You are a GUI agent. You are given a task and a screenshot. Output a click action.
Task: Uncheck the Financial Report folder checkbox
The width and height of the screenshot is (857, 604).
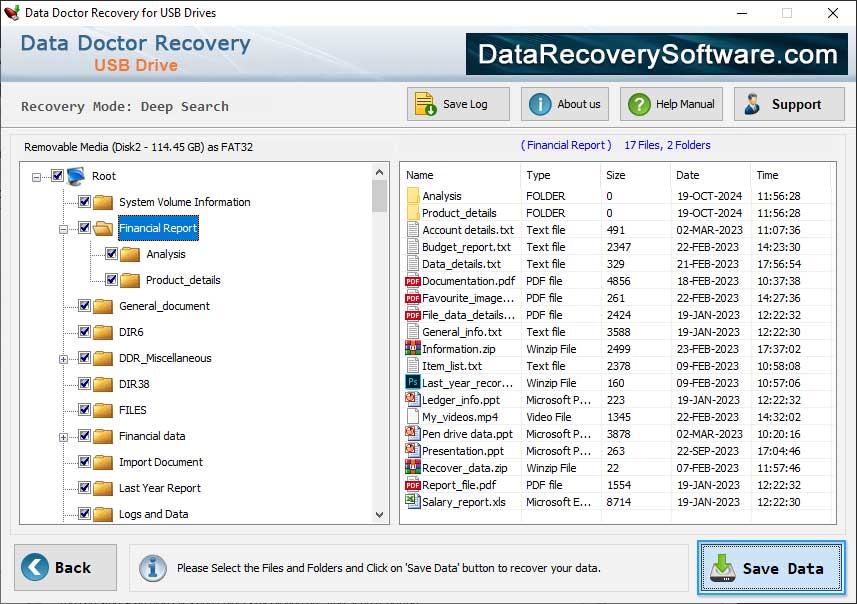pyautogui.click(x=84, y=228)
